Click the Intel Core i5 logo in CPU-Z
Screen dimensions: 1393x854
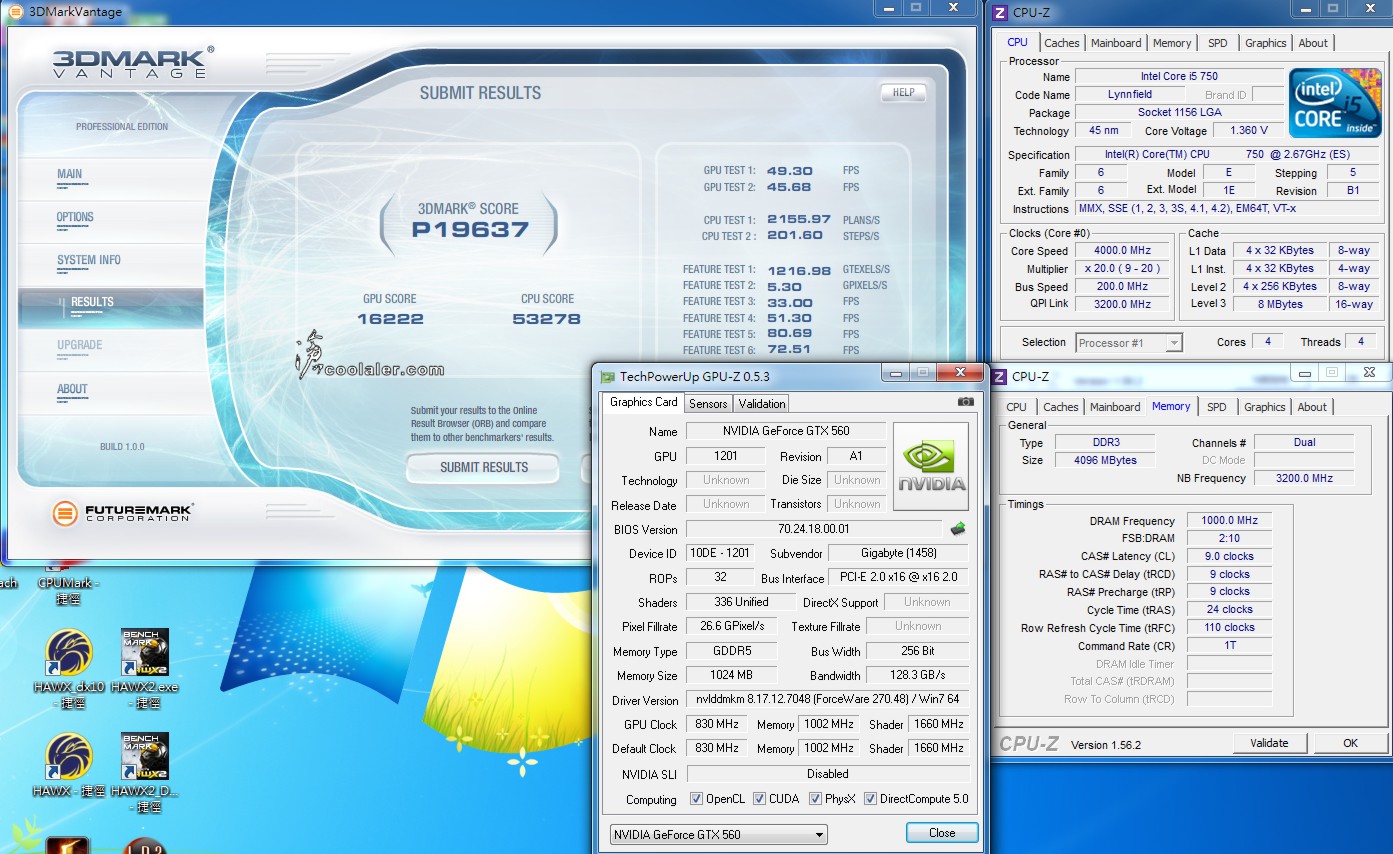click(1335, 104)
